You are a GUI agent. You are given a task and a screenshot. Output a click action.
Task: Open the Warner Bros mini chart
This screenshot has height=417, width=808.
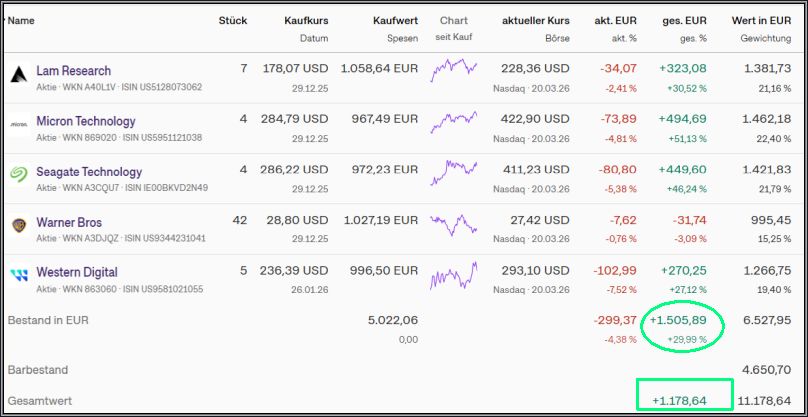(454, 222)
